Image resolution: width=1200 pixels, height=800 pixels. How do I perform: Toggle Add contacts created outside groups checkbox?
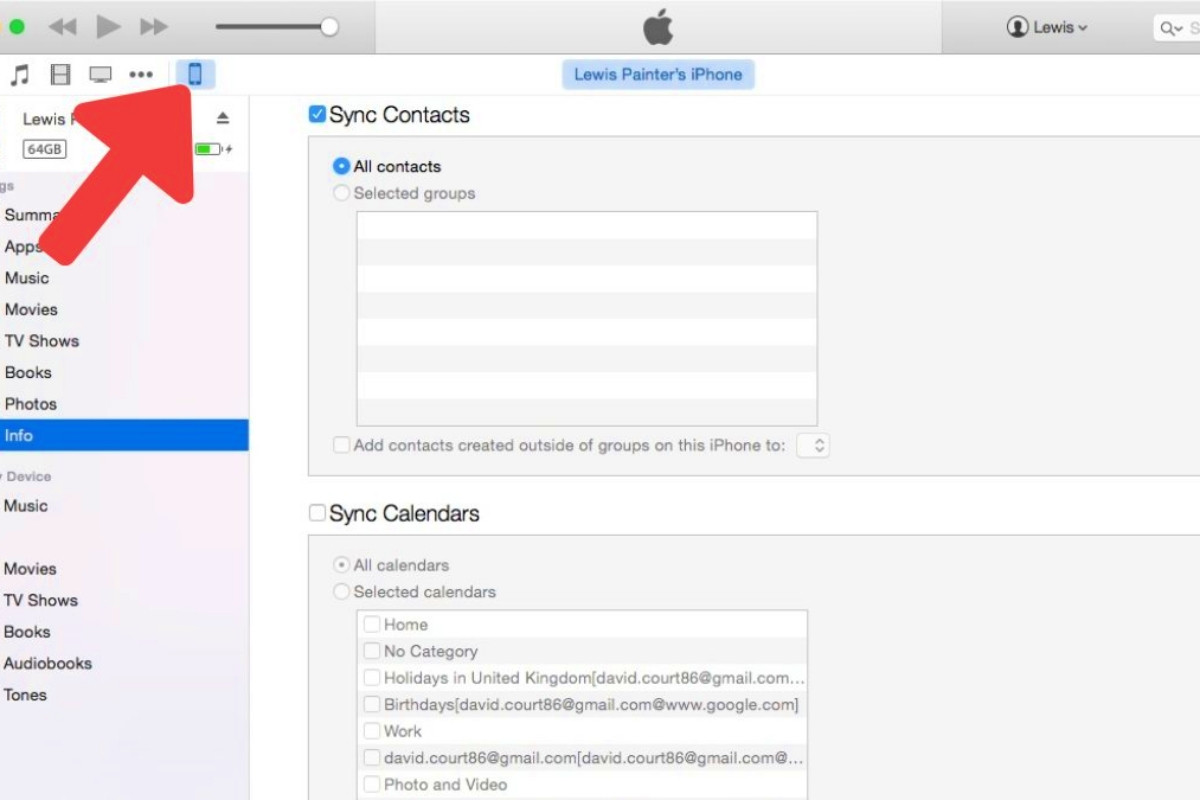[342, 445]
